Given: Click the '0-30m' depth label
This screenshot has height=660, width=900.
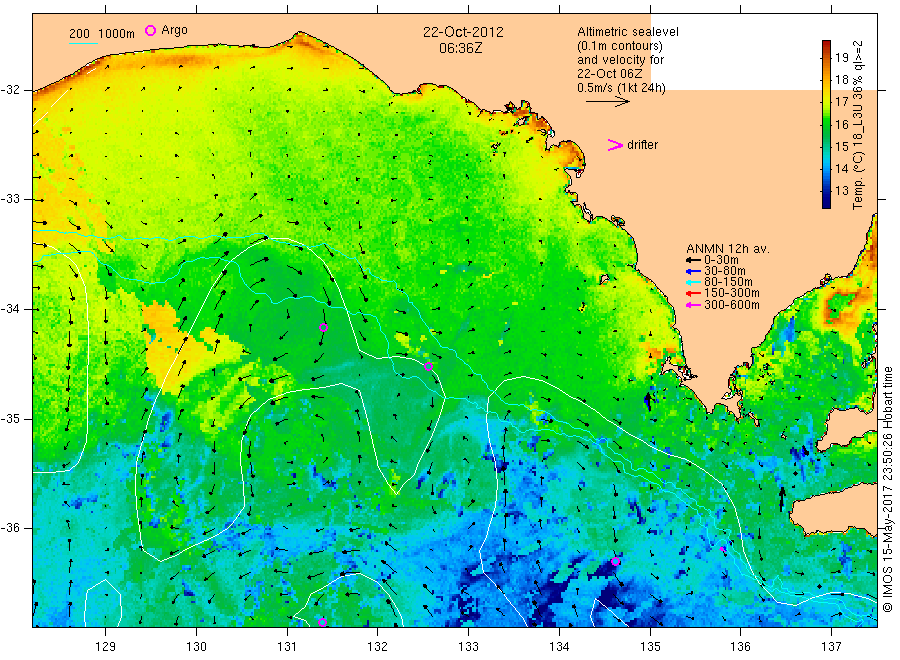Looking at the screenshot, I should tap(721, 261).
